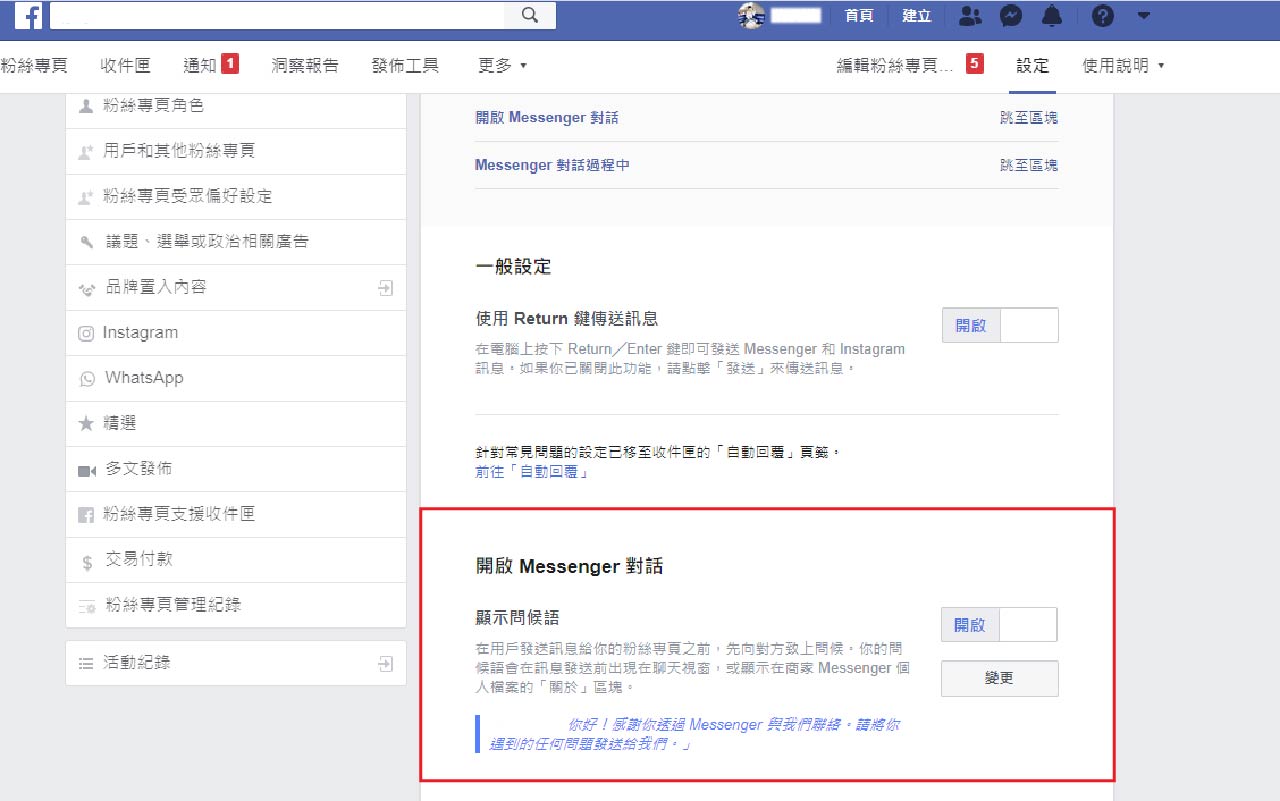
Task: Click the red 5 badge near 編輯粉絲專頁
Action: pyautogui.click(x=975, y=64)
